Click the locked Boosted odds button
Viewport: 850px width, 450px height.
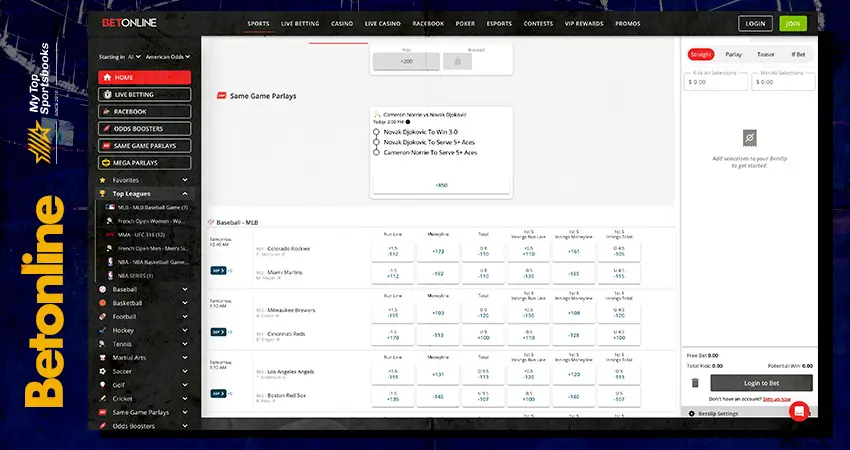[x=457, y=61]
